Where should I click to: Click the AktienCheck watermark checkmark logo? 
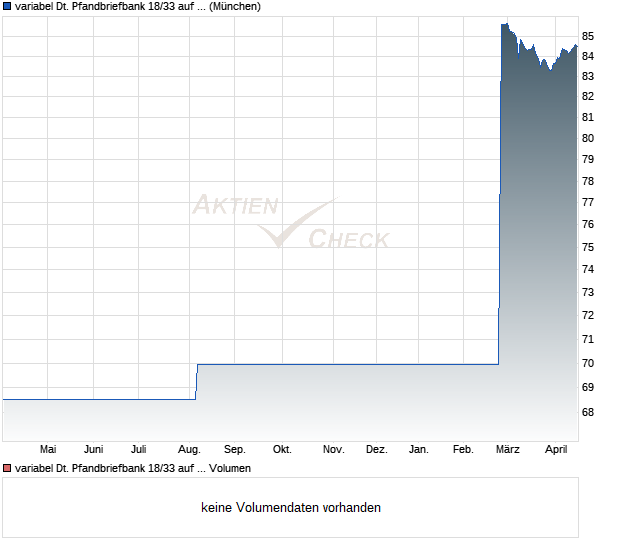291,221
